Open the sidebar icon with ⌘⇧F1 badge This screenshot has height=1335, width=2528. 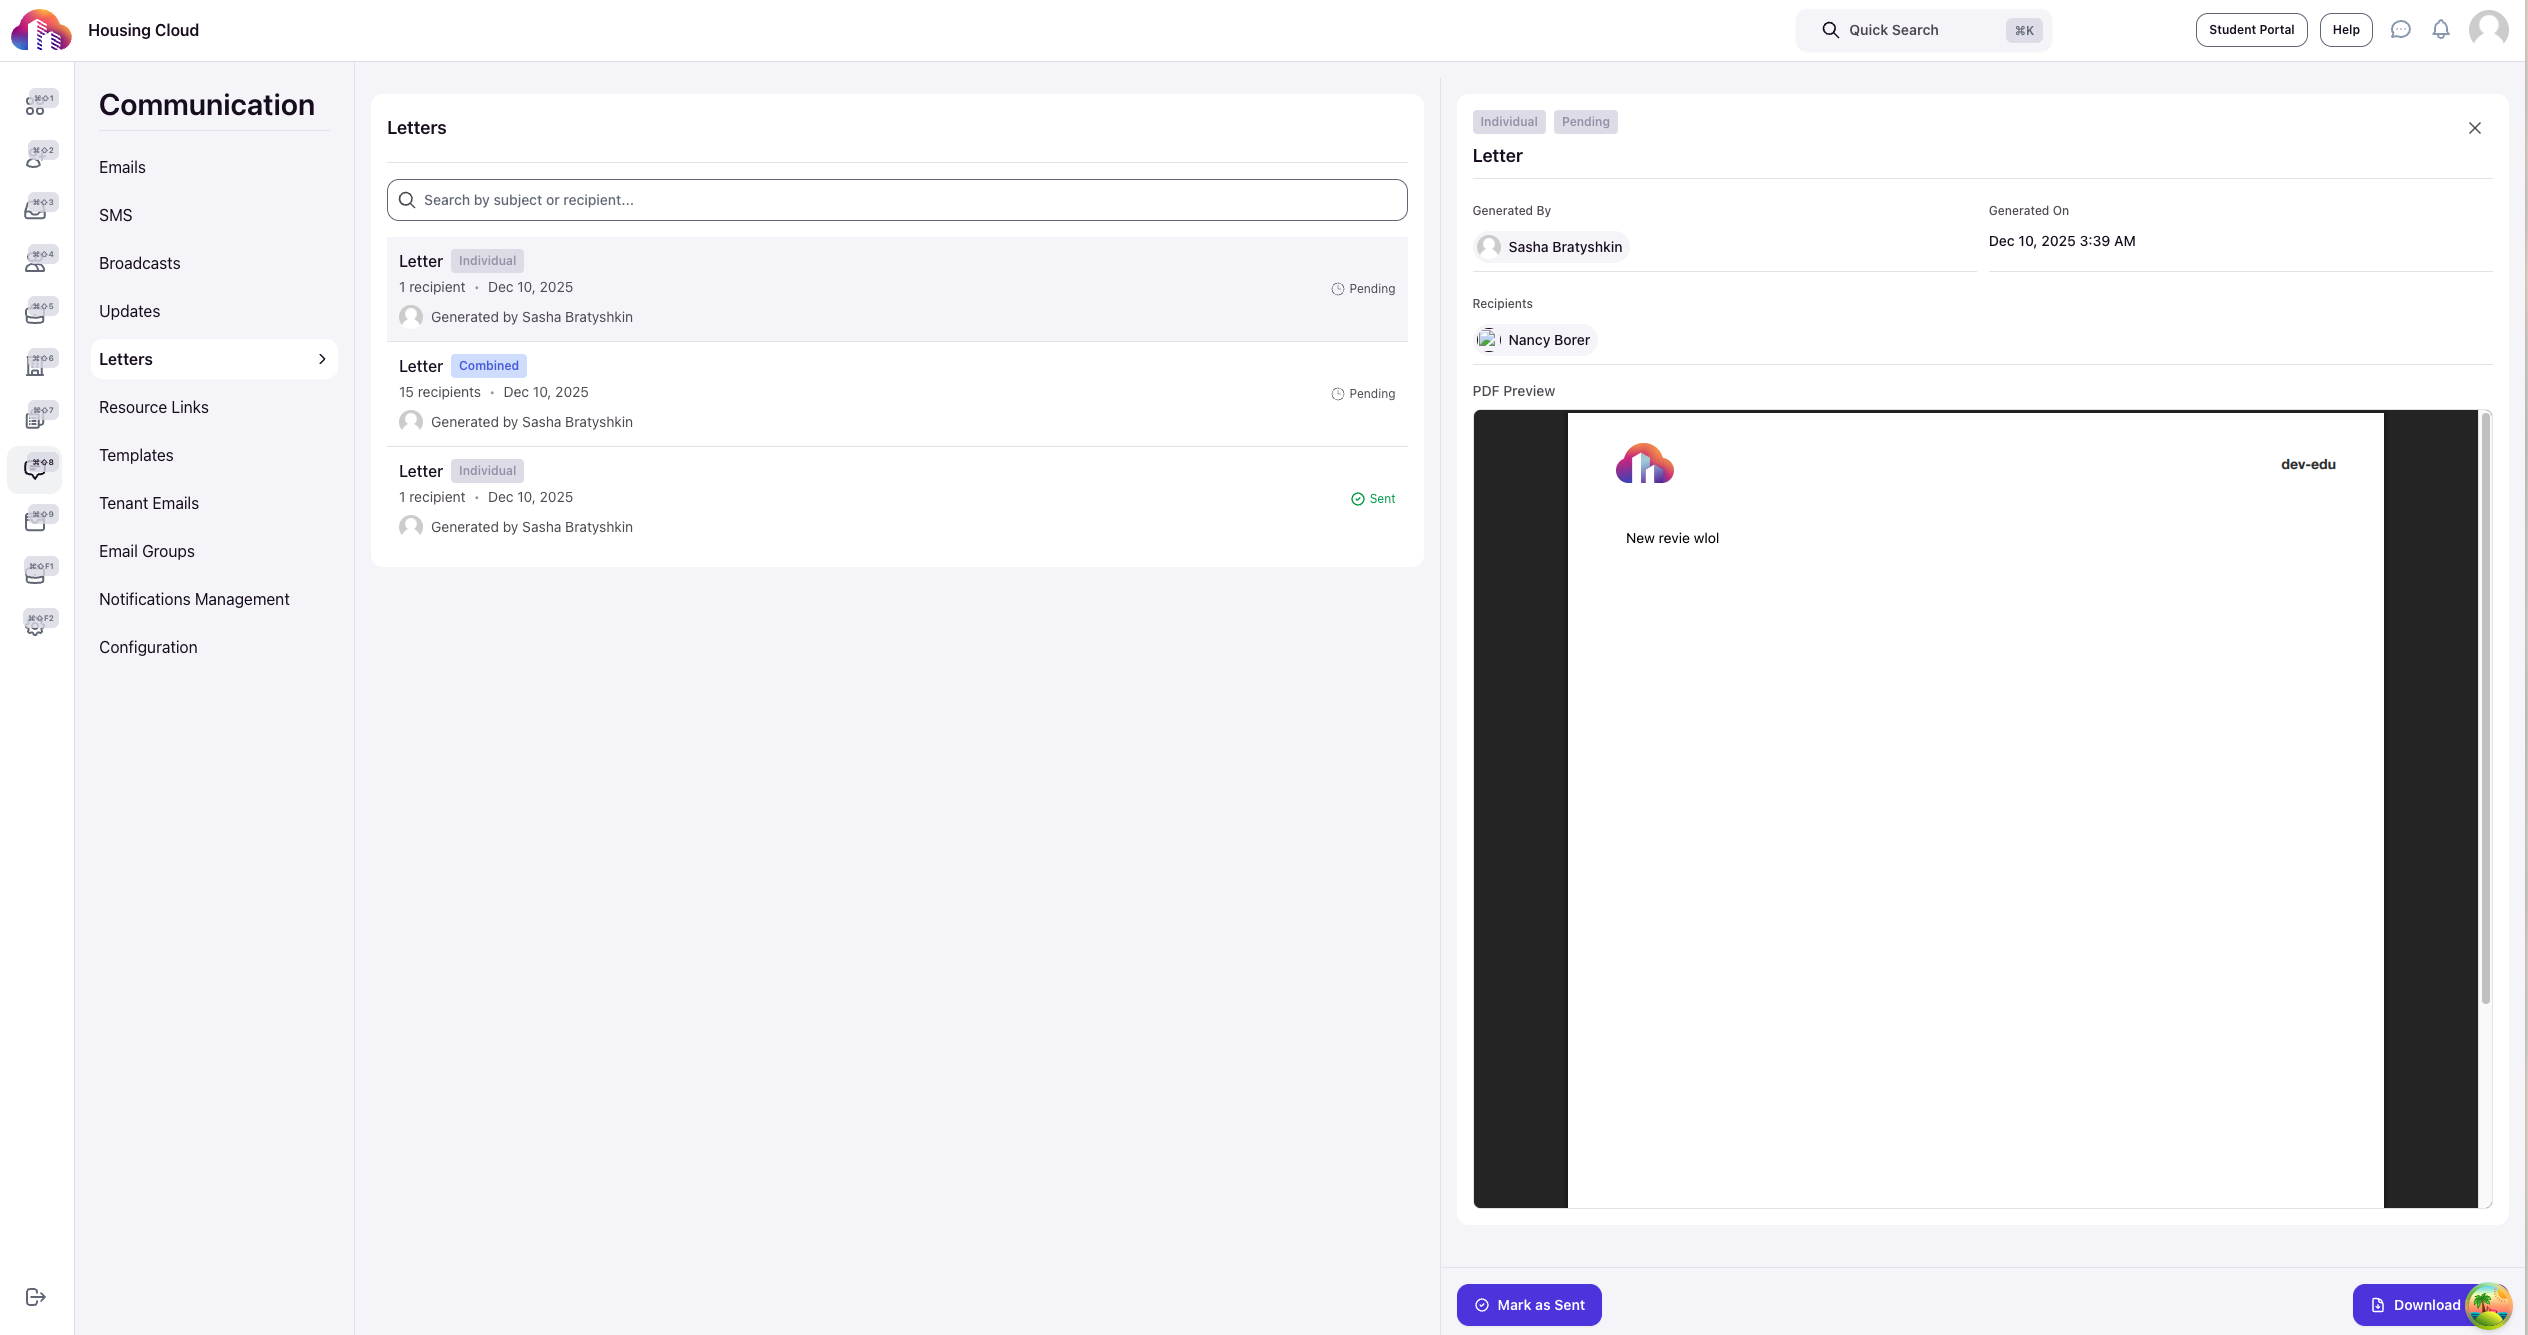[x=36, y=573]
